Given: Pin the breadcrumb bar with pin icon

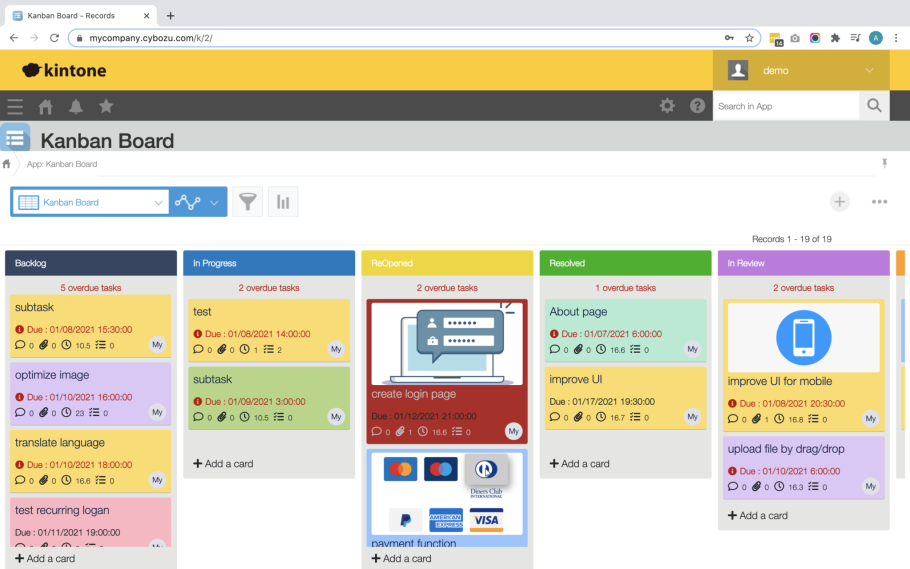Looking at the screenshot, I should [884, 163].
